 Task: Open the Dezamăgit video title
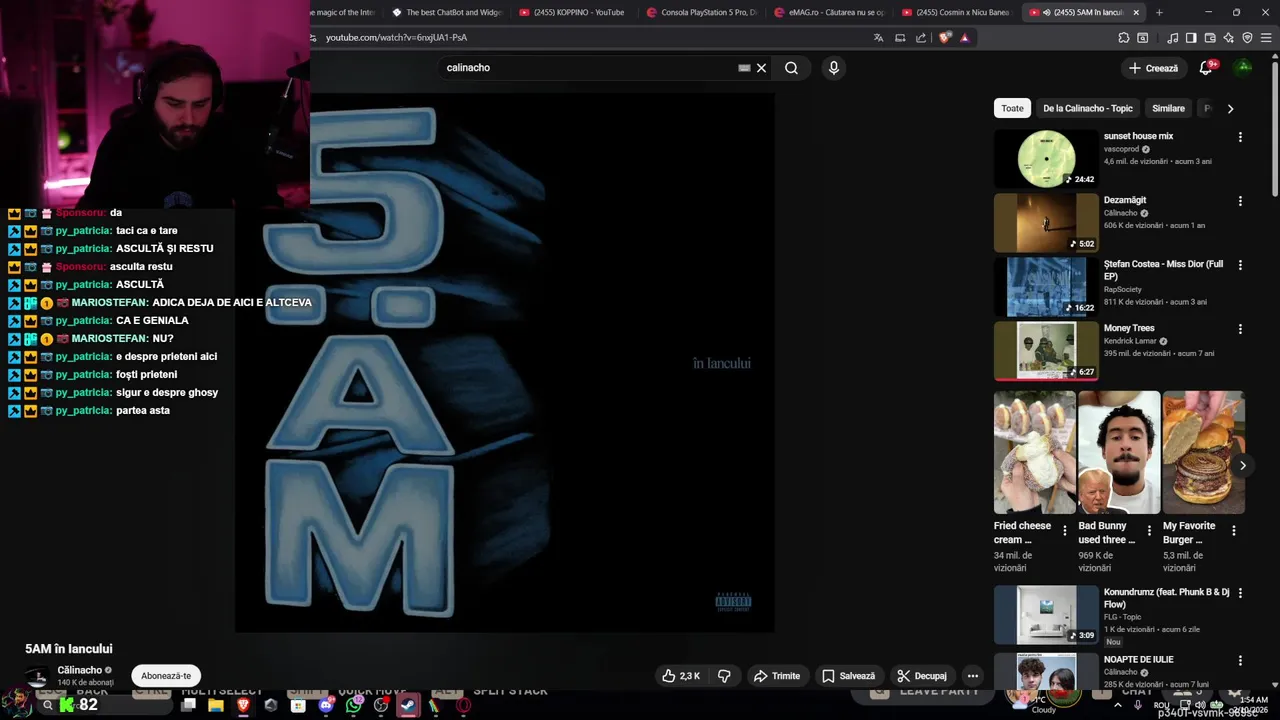pyautogui.click(x=1125, y=200)
